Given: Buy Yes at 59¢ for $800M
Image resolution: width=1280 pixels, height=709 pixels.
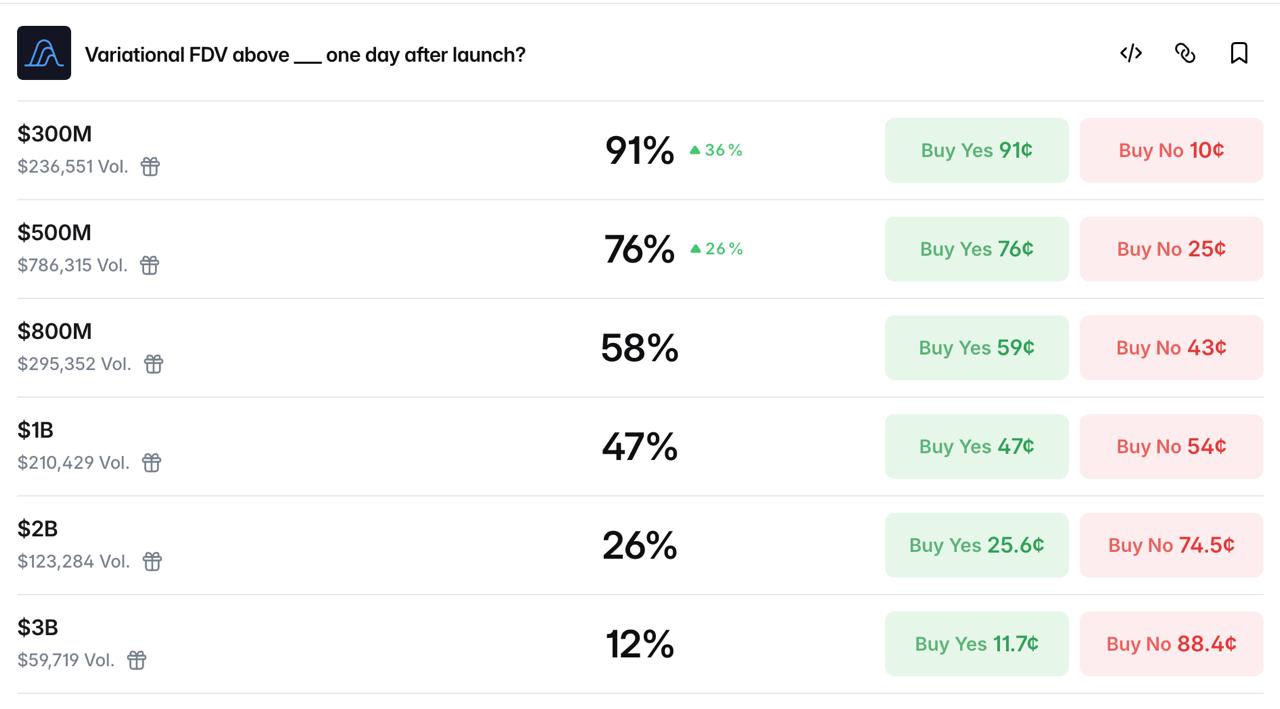Looking at the screenshot, I should (977, 348).
